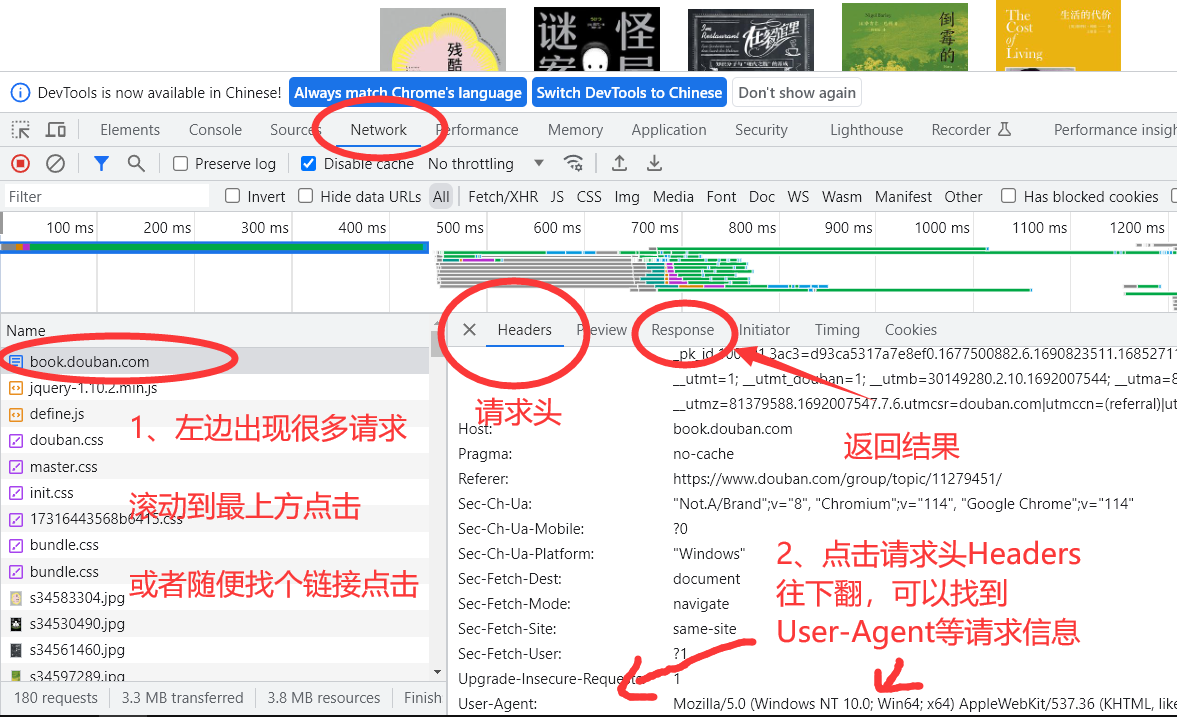1177x717 pixels.
Task: Filter requests by Media type
Action: point(673,197)
